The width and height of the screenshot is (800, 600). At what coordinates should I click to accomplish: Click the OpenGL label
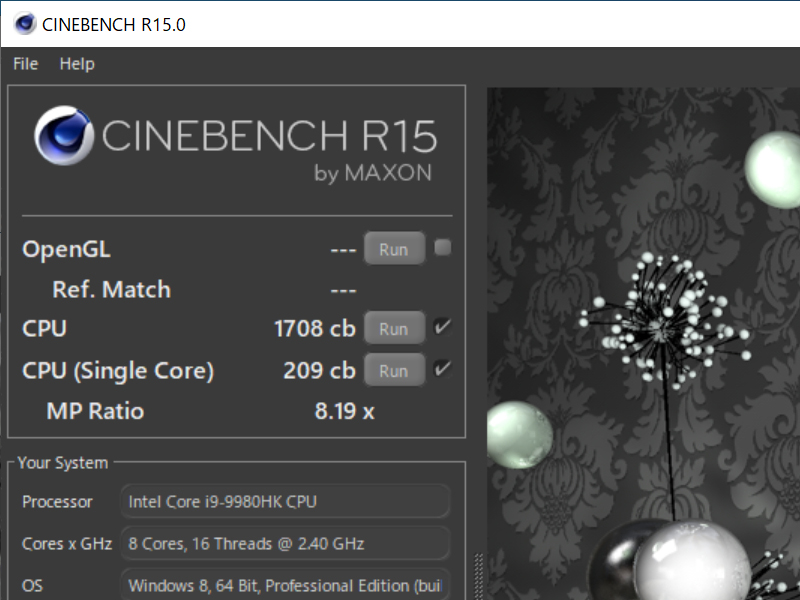point(66,249)
